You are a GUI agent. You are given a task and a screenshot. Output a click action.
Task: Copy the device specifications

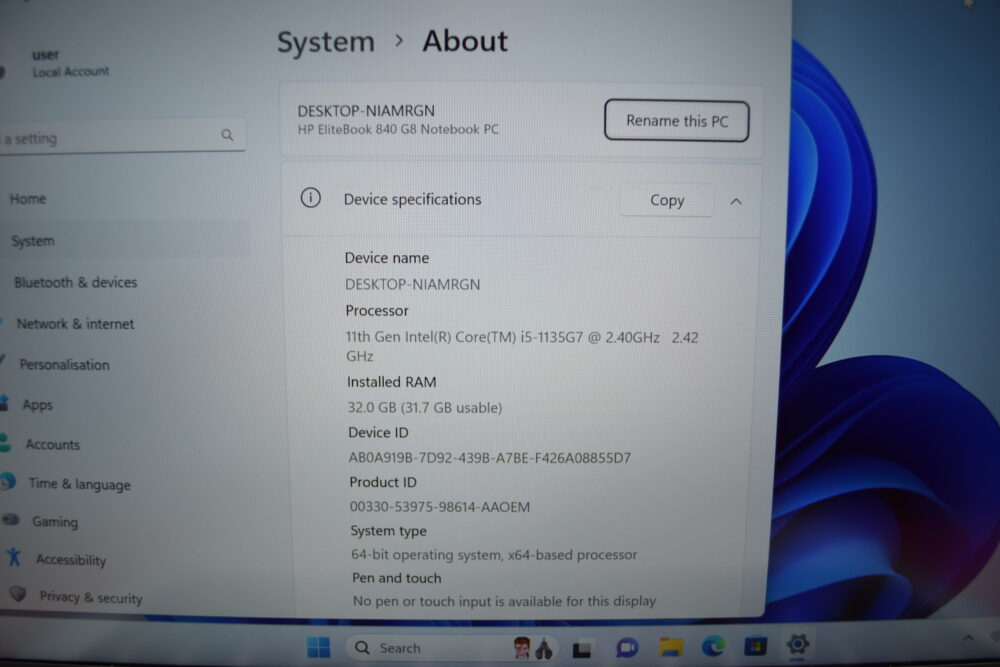(667, 200)
